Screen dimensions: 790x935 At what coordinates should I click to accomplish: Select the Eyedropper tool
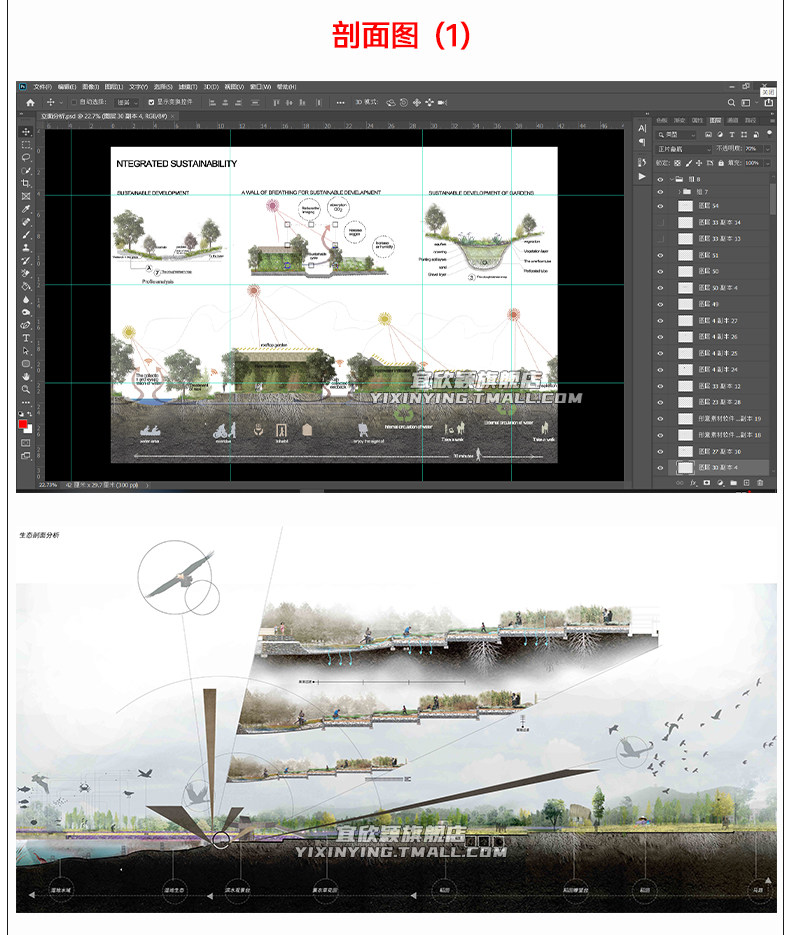26,209
